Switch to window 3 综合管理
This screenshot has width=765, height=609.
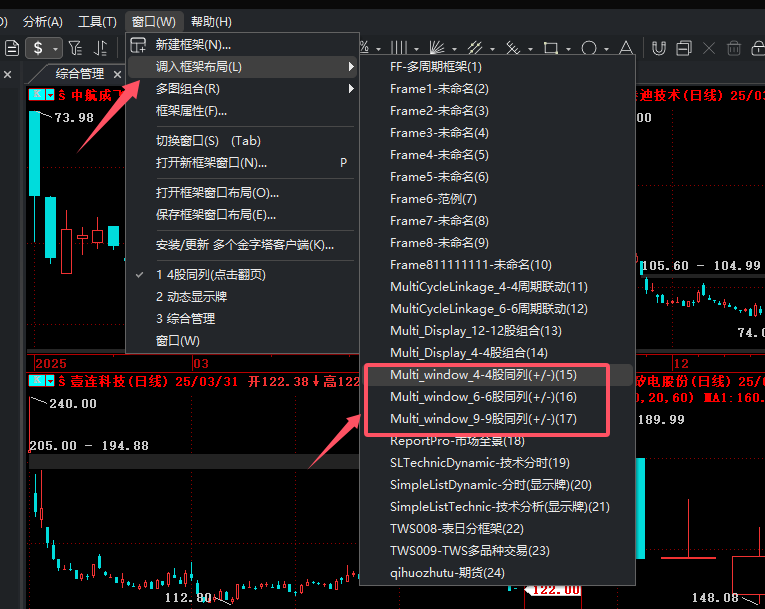coord(242,319)
